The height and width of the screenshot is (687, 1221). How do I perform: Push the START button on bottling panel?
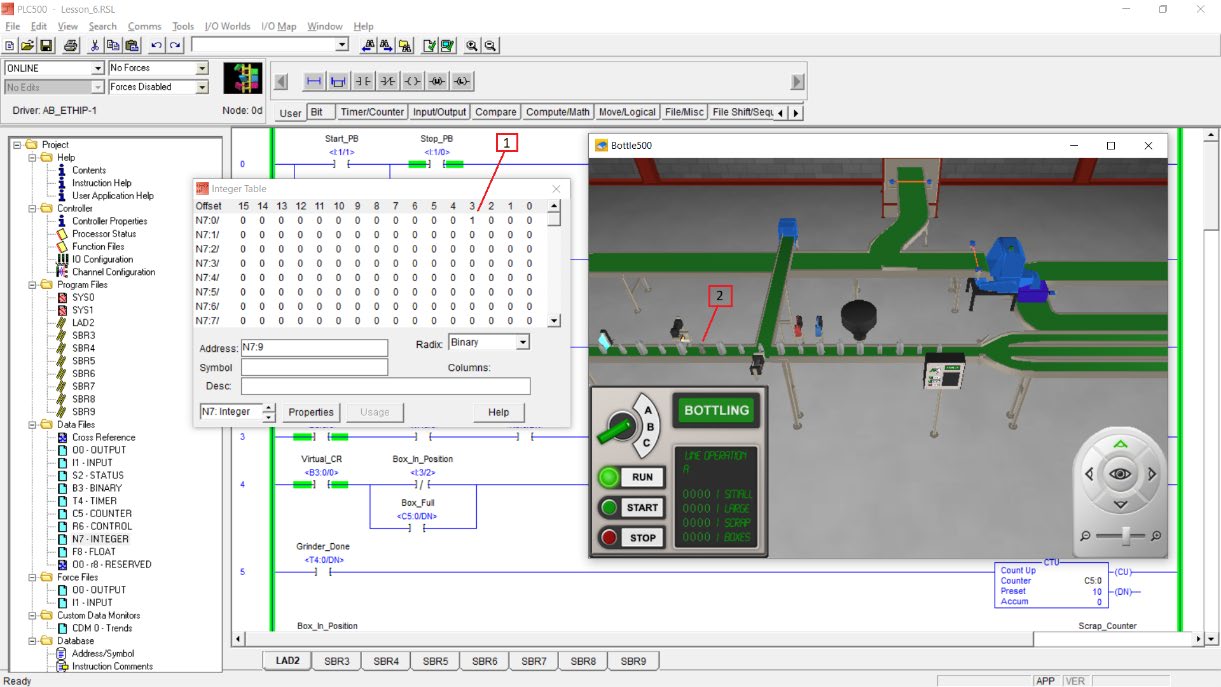click(x=631, y=507)
